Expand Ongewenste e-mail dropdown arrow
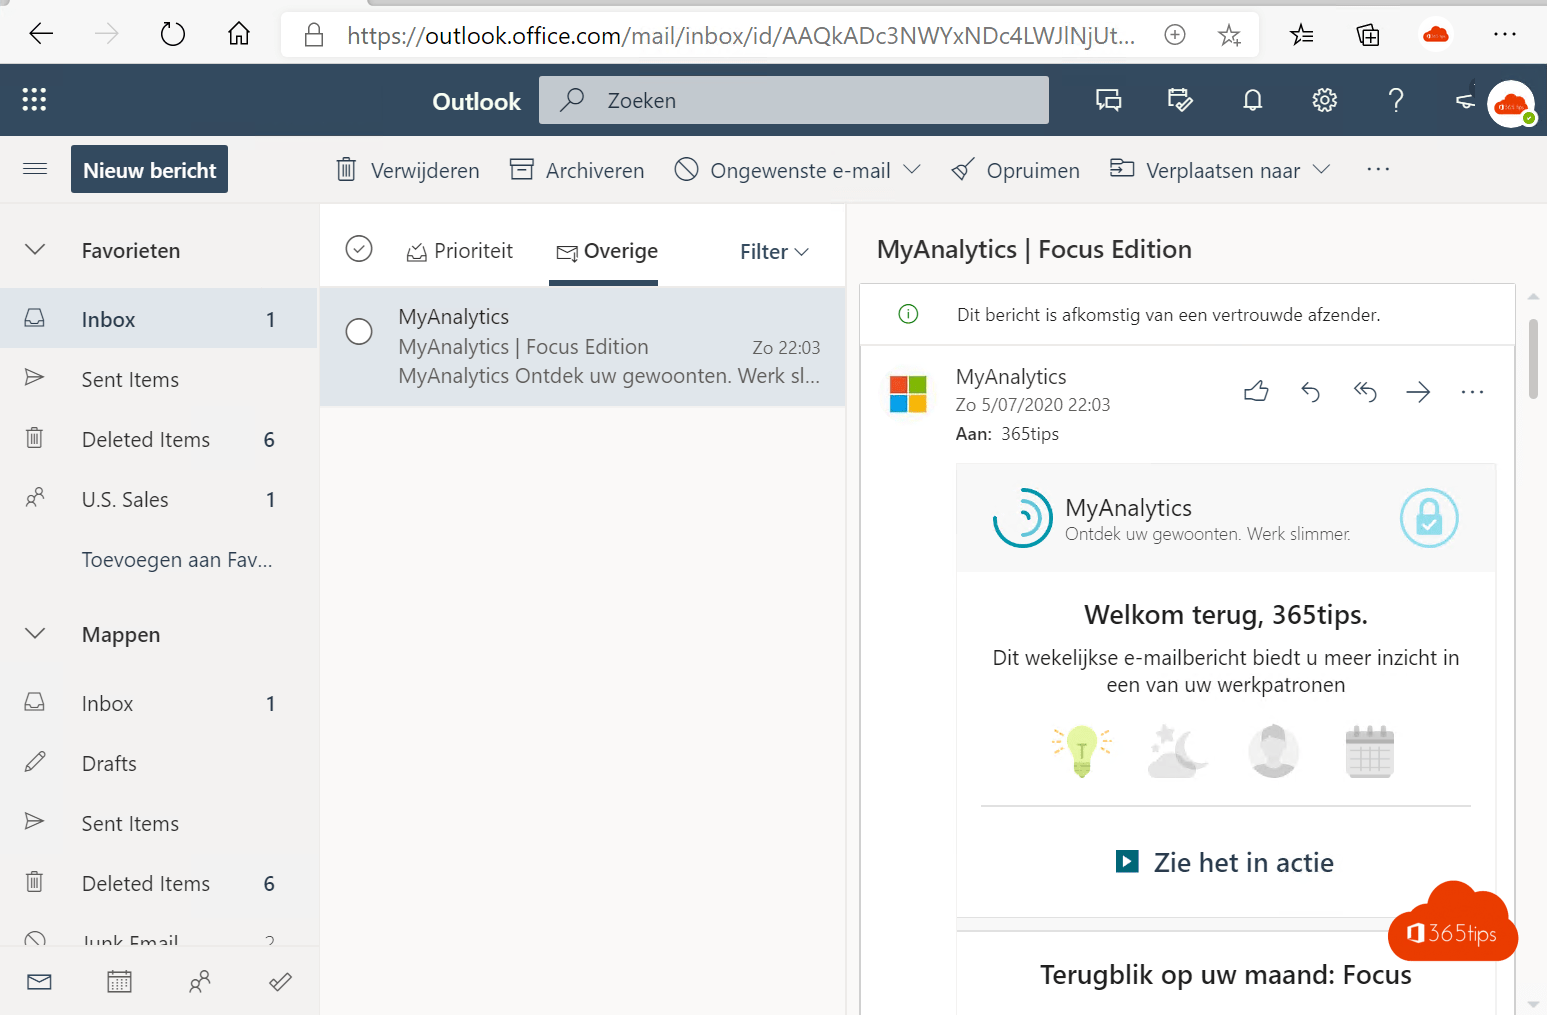 point(912,169)
